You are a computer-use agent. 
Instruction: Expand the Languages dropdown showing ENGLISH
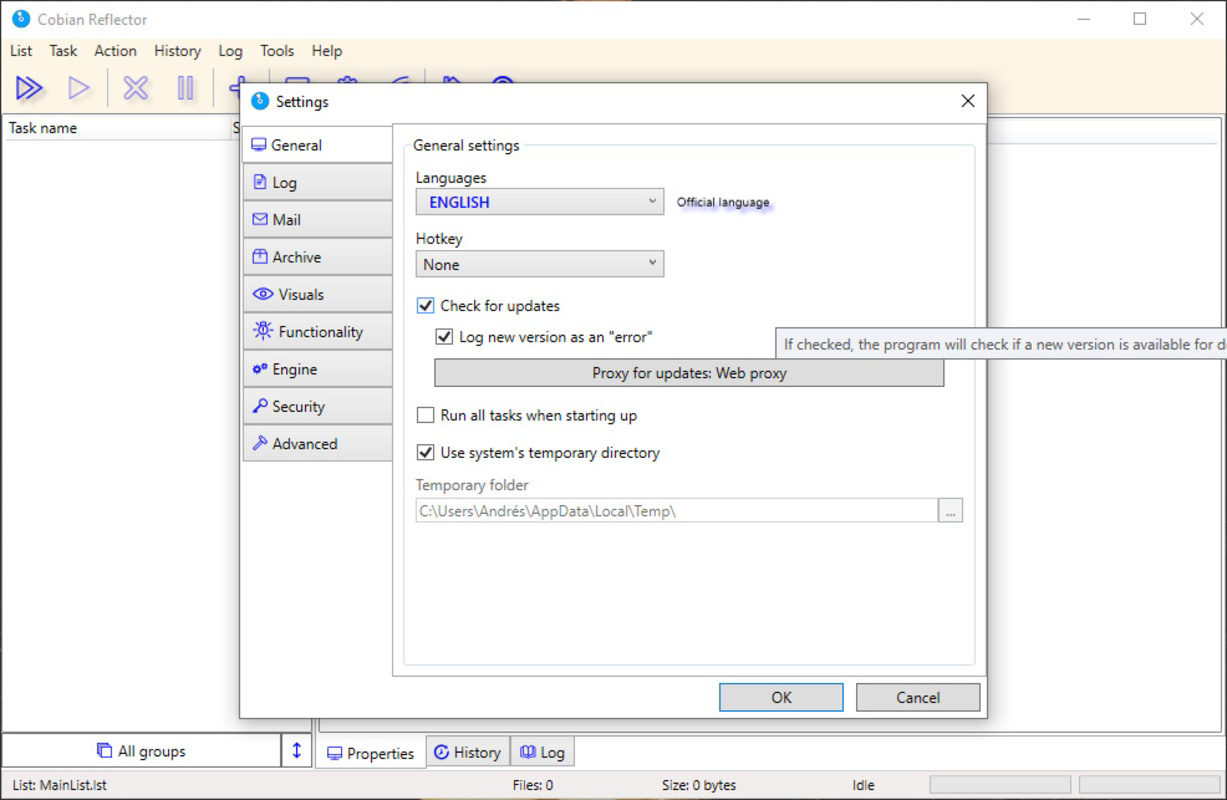tap(540, 202)
